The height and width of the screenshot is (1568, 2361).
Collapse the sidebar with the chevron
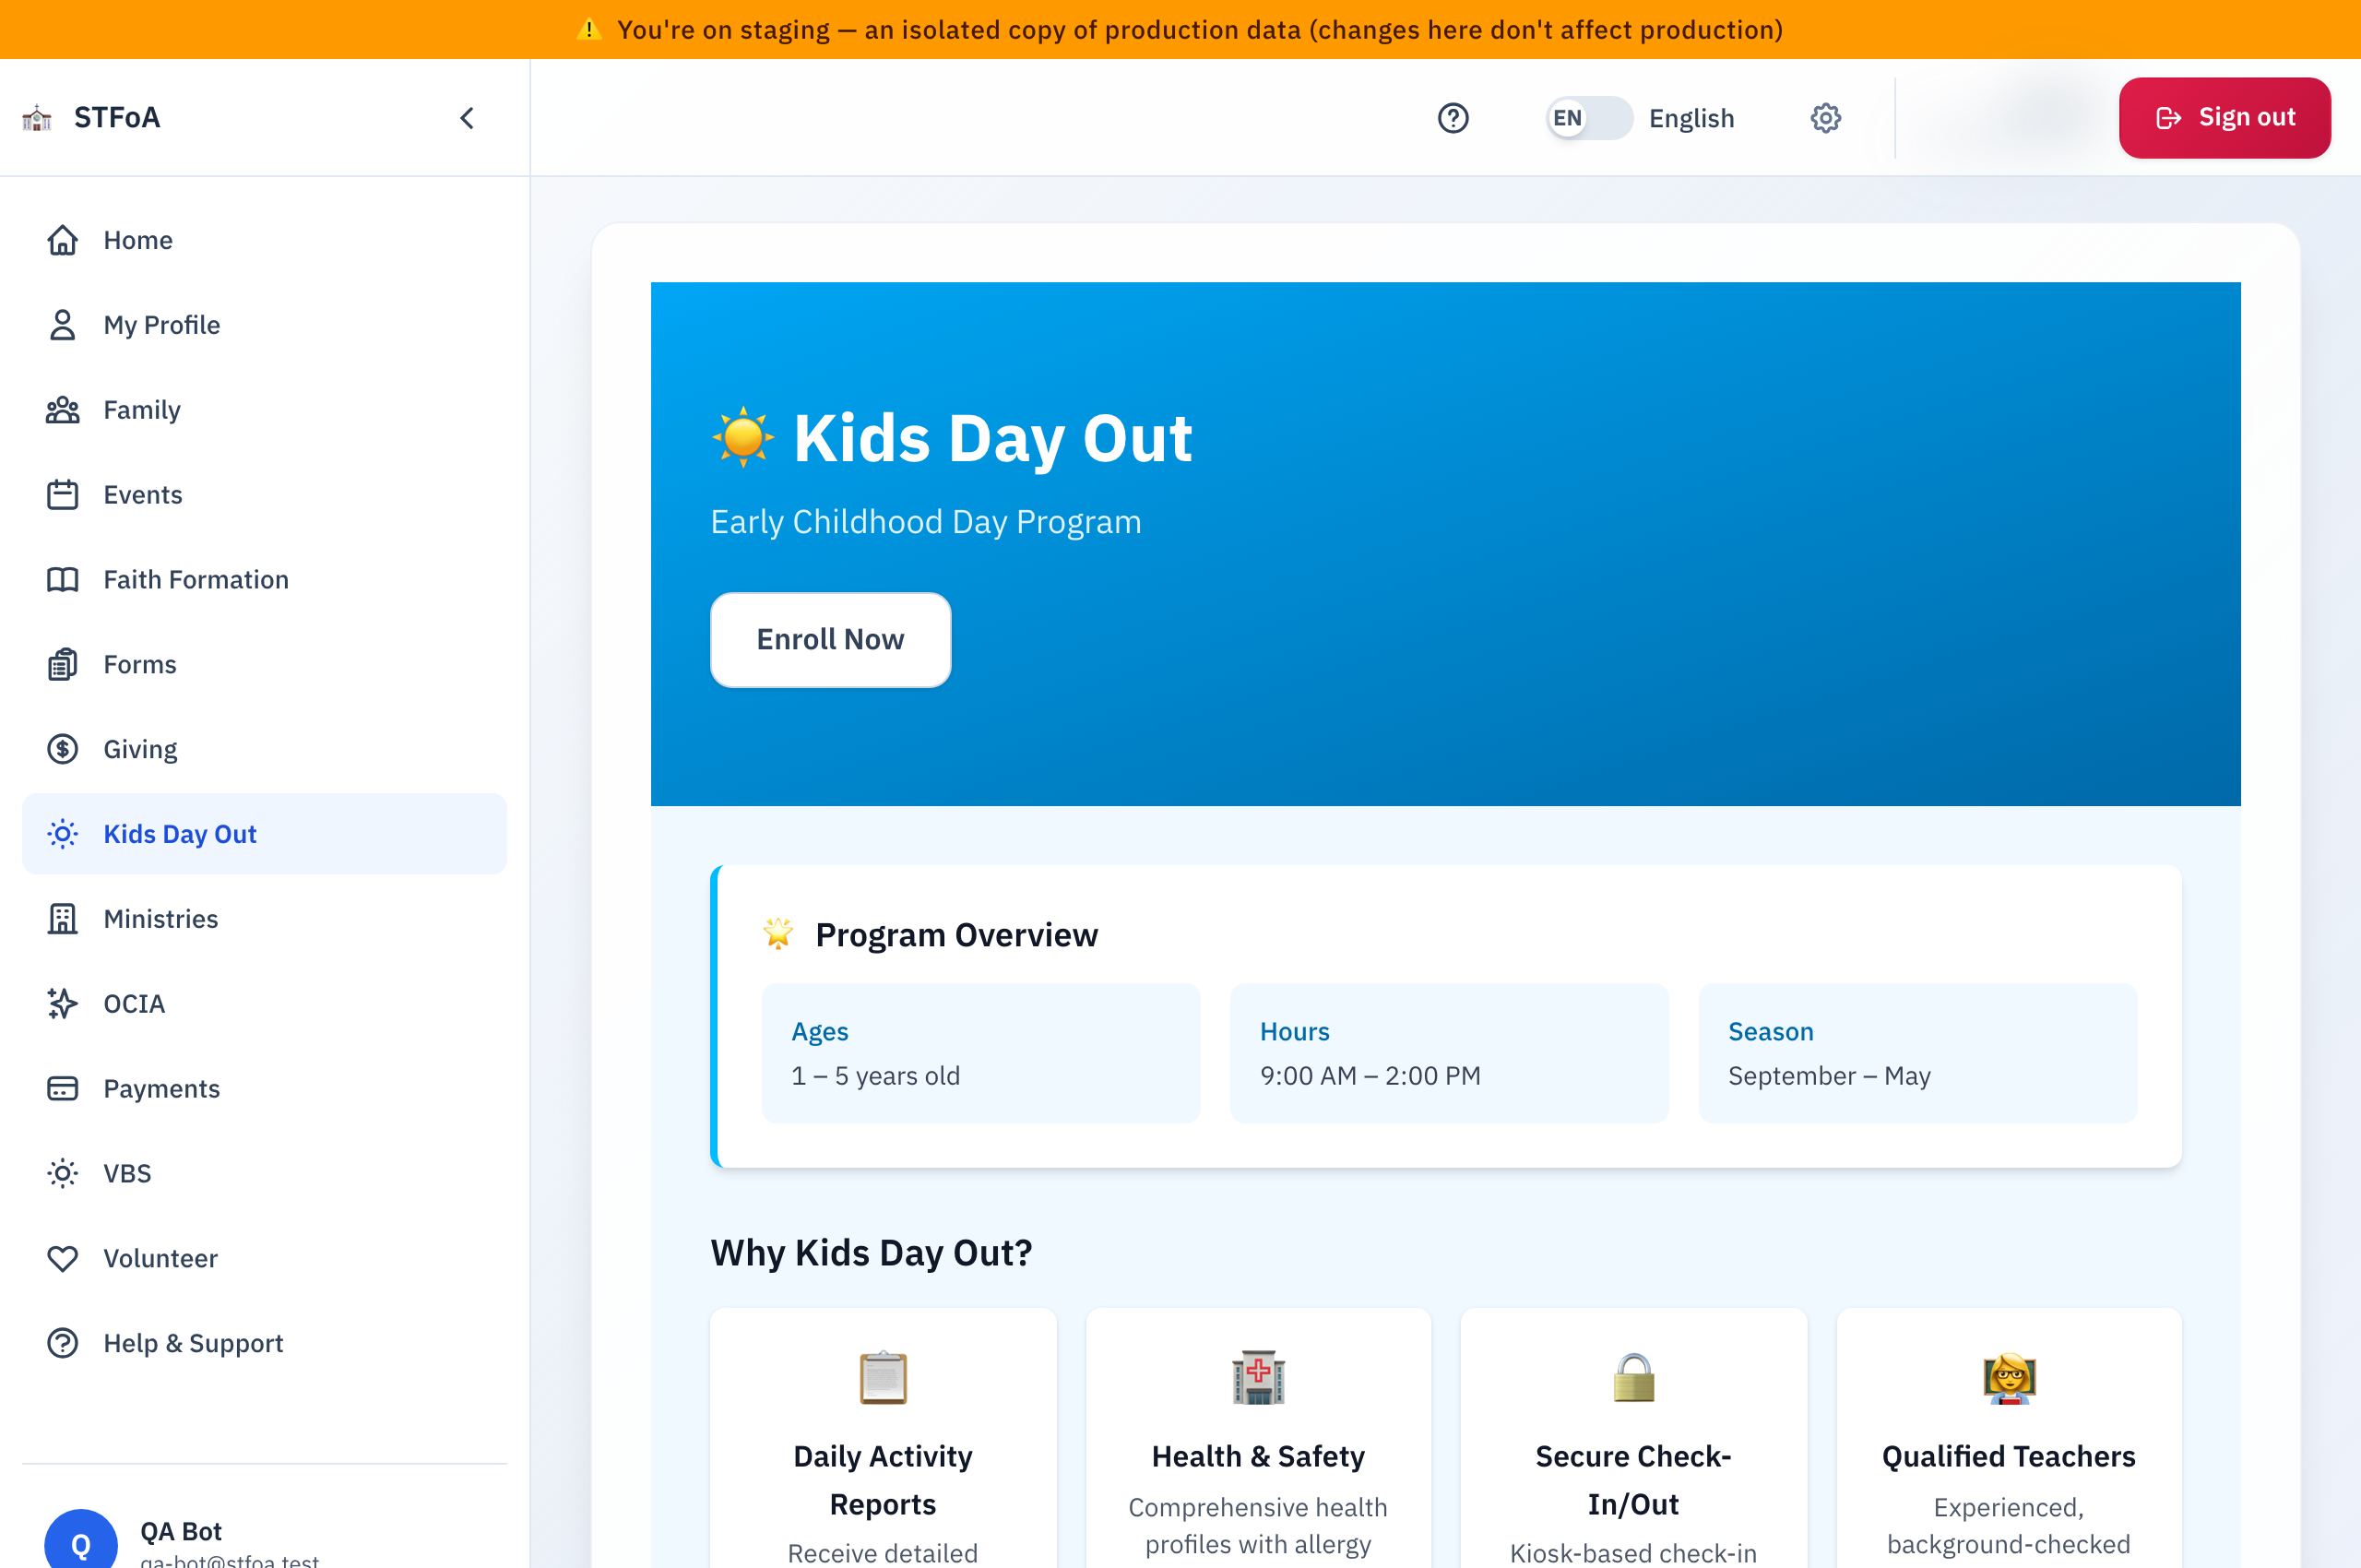pyautogui.click(x=467, y=118)
